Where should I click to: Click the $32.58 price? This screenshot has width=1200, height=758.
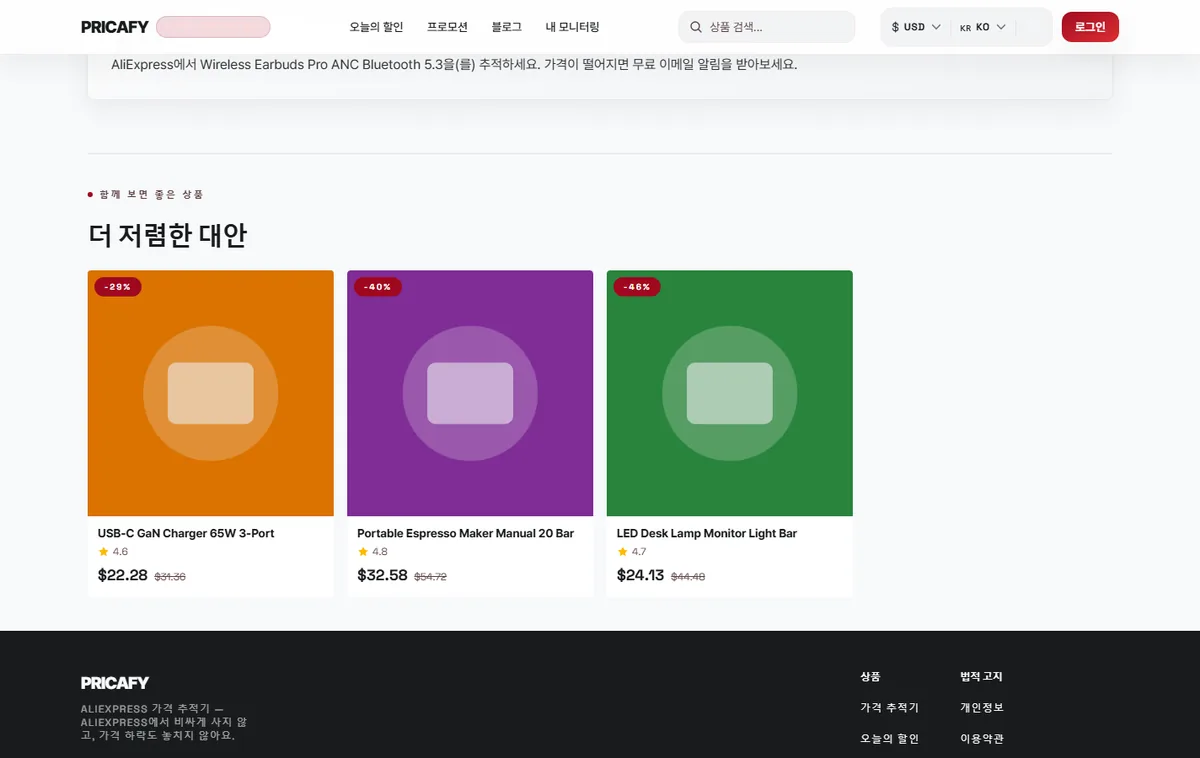(382, 575)
